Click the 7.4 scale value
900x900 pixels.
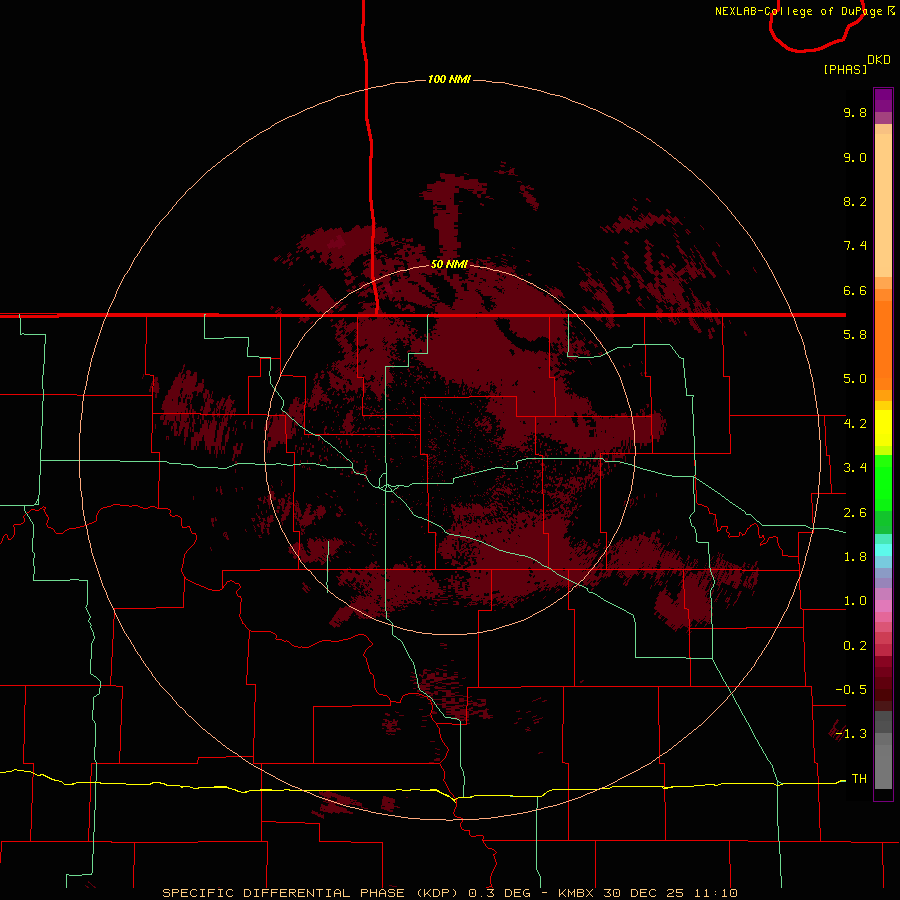coord(855,246)
